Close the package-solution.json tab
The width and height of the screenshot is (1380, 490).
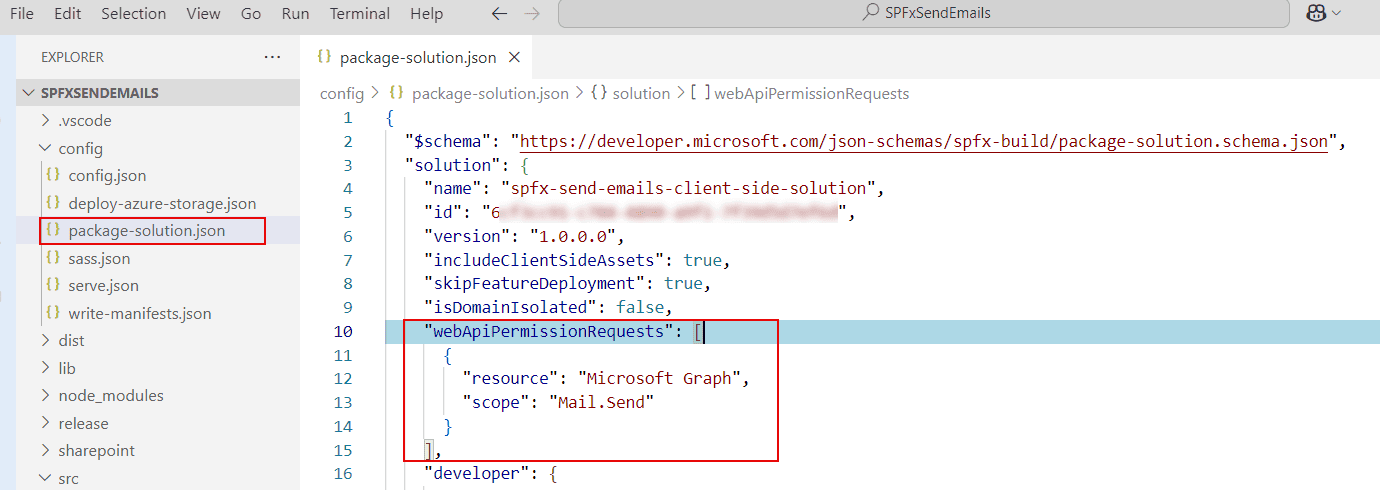[x=514, y=57]
